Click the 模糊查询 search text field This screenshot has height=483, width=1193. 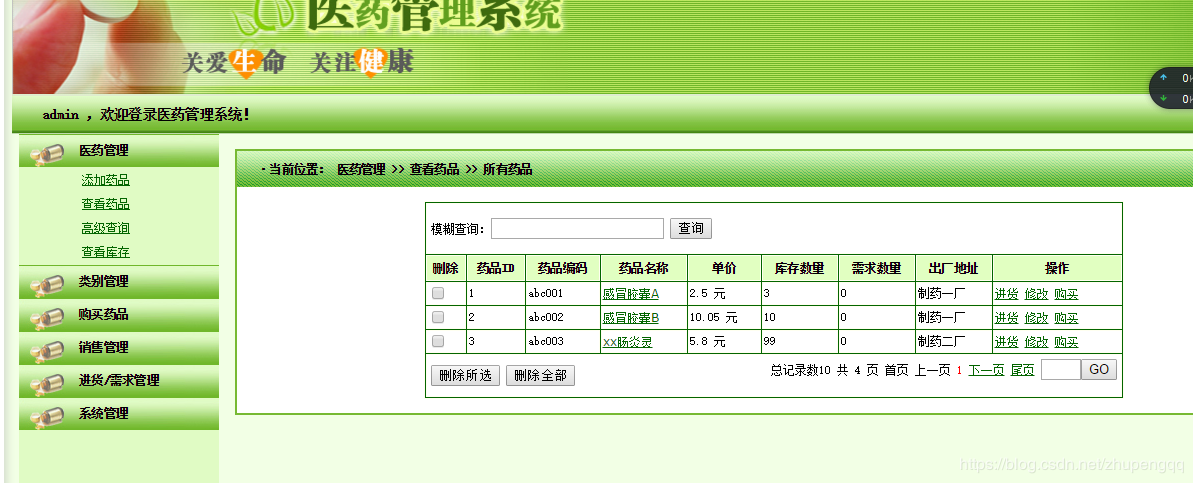tap(577, 229)
